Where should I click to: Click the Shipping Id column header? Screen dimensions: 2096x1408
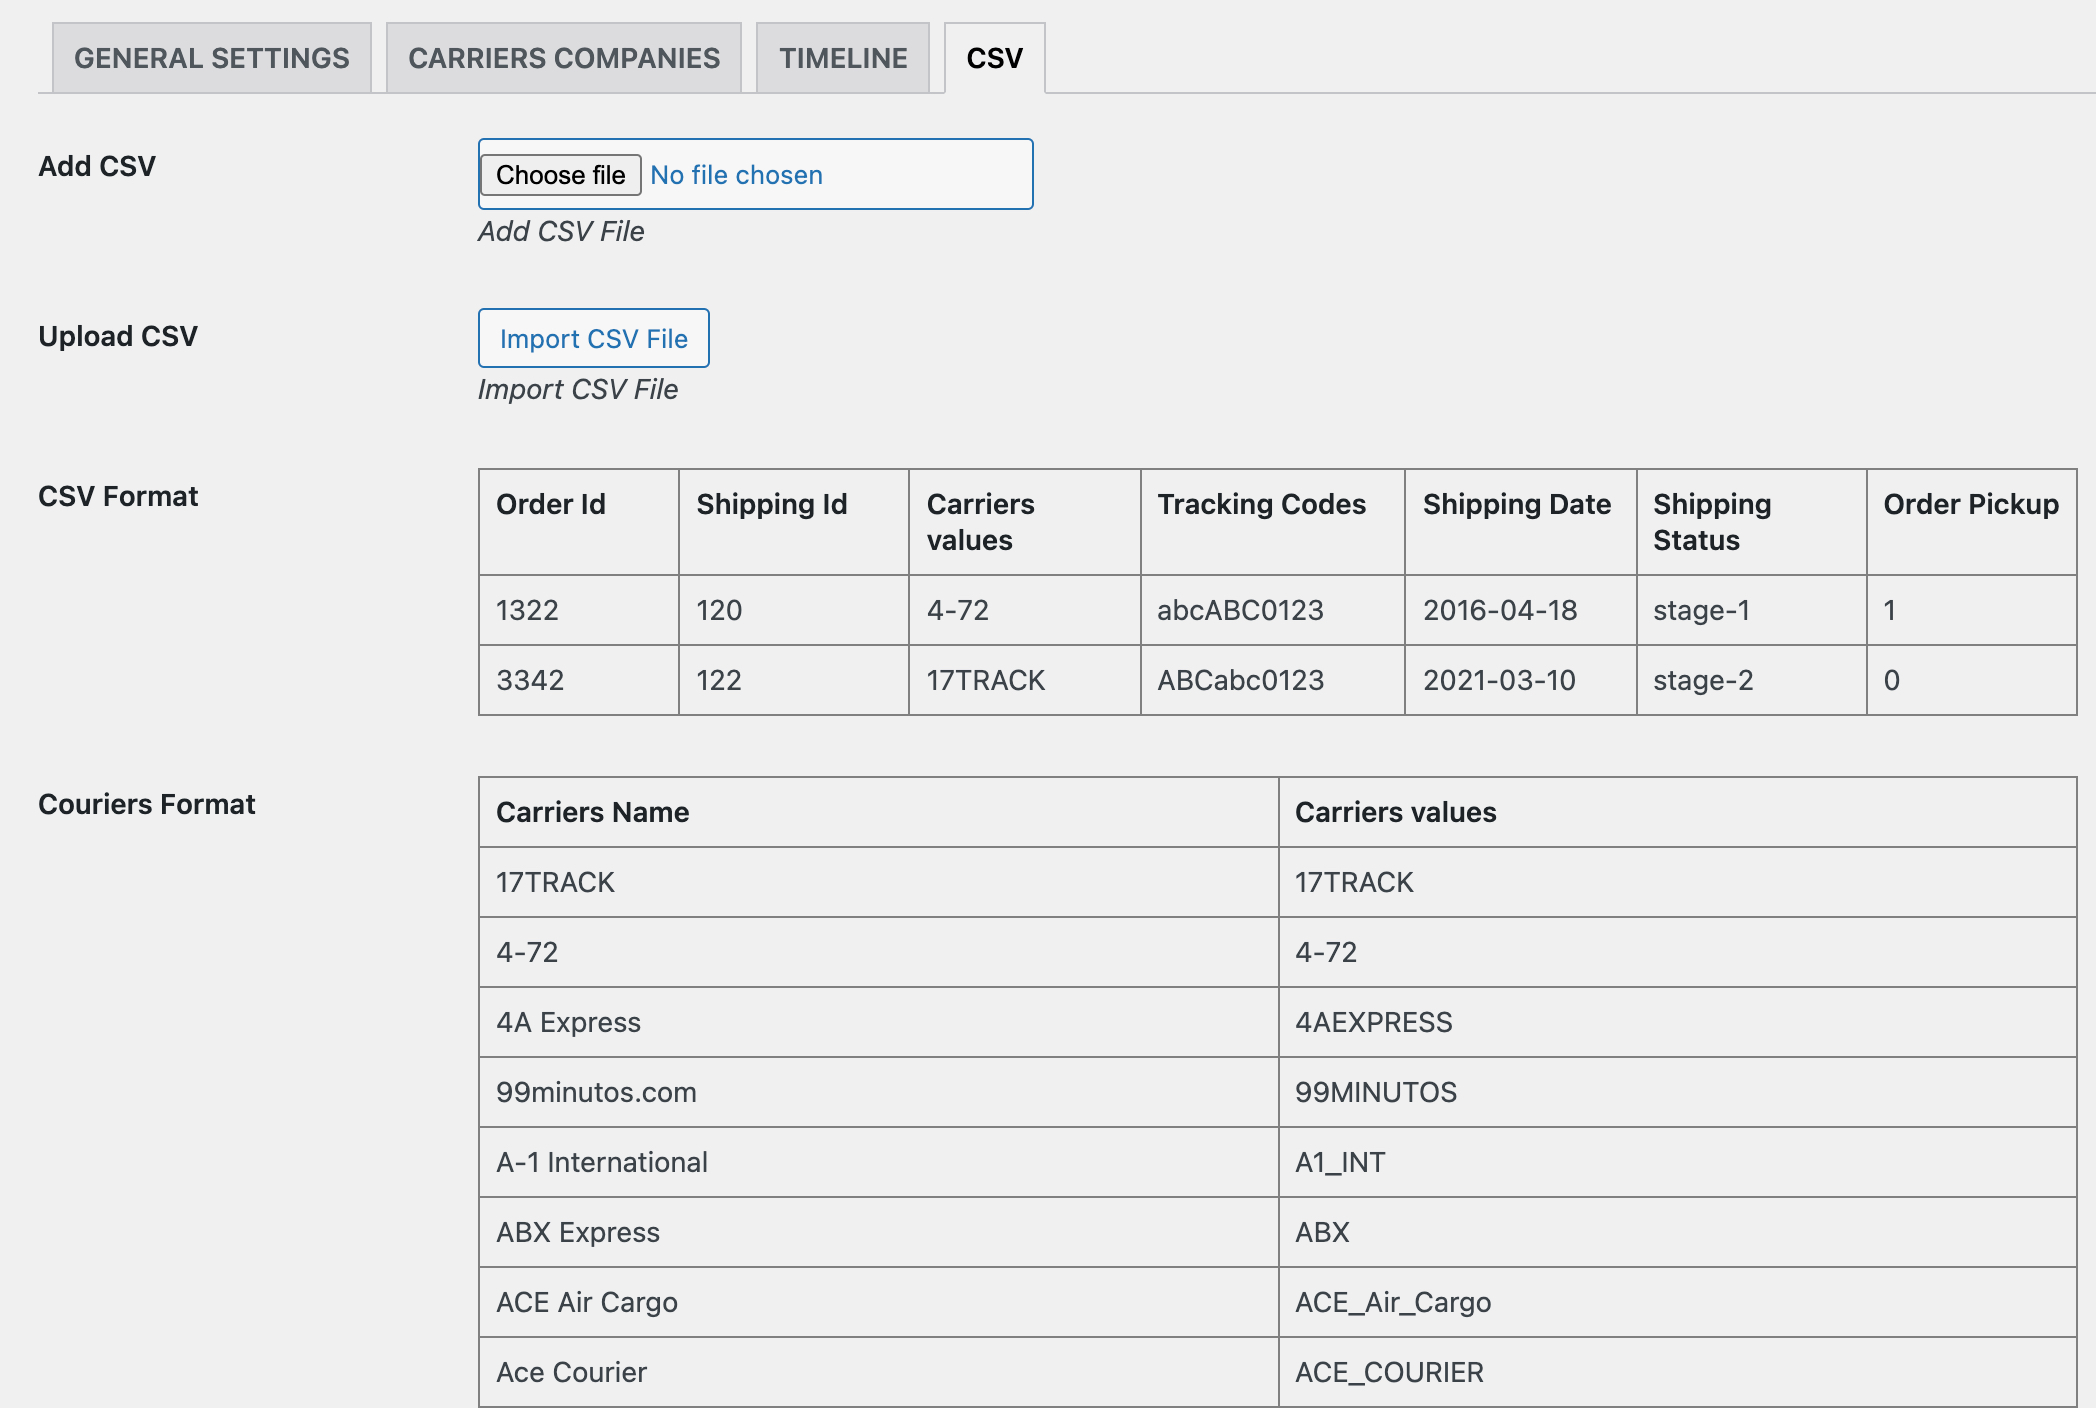point(771,505)
